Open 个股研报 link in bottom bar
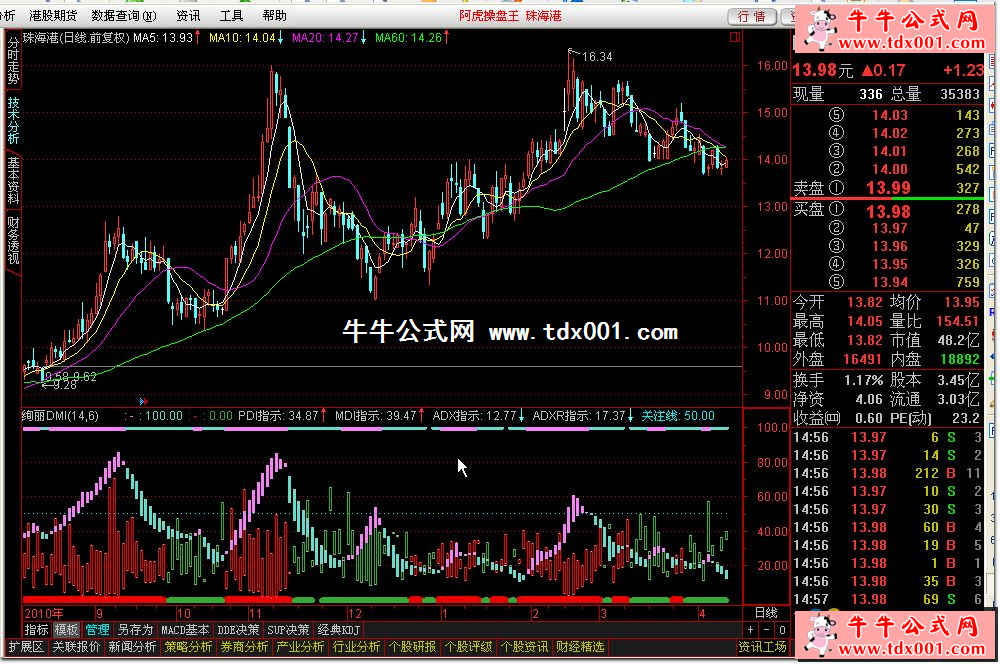This screenshot has height=664, width=1000. tap(412, 647)
